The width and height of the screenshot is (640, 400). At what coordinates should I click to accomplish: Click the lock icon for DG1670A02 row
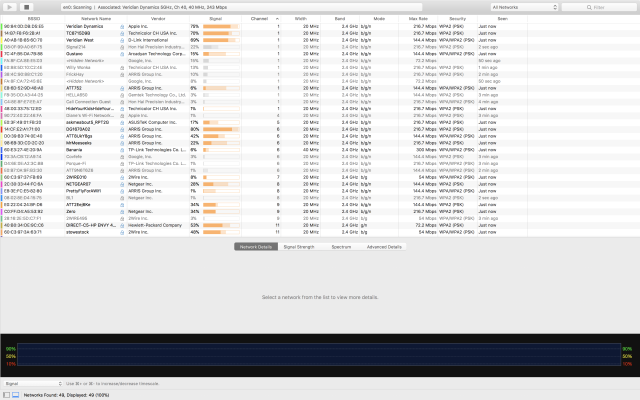(x=122, y=129)
